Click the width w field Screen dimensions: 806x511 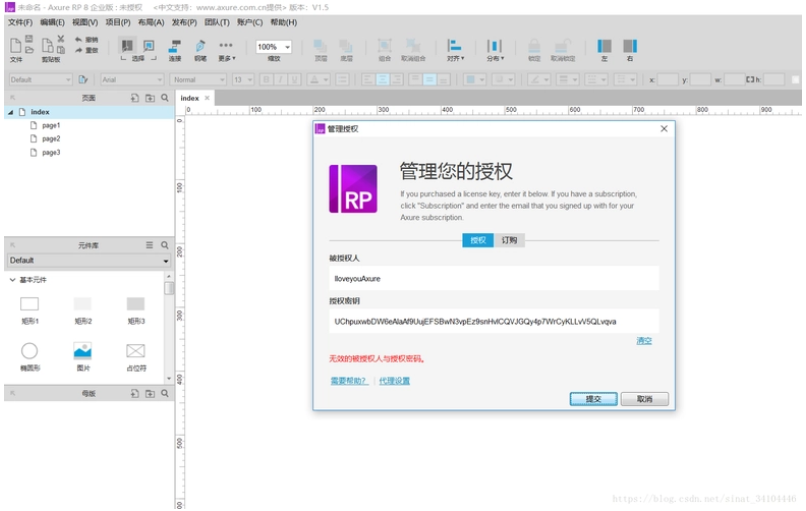(x=734, y=80)
